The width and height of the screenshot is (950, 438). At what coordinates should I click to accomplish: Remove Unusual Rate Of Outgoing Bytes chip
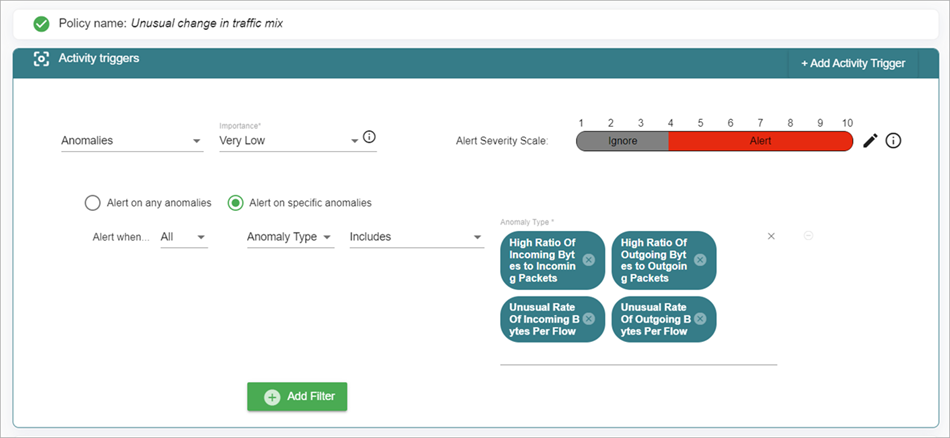[x=700, y=319]
